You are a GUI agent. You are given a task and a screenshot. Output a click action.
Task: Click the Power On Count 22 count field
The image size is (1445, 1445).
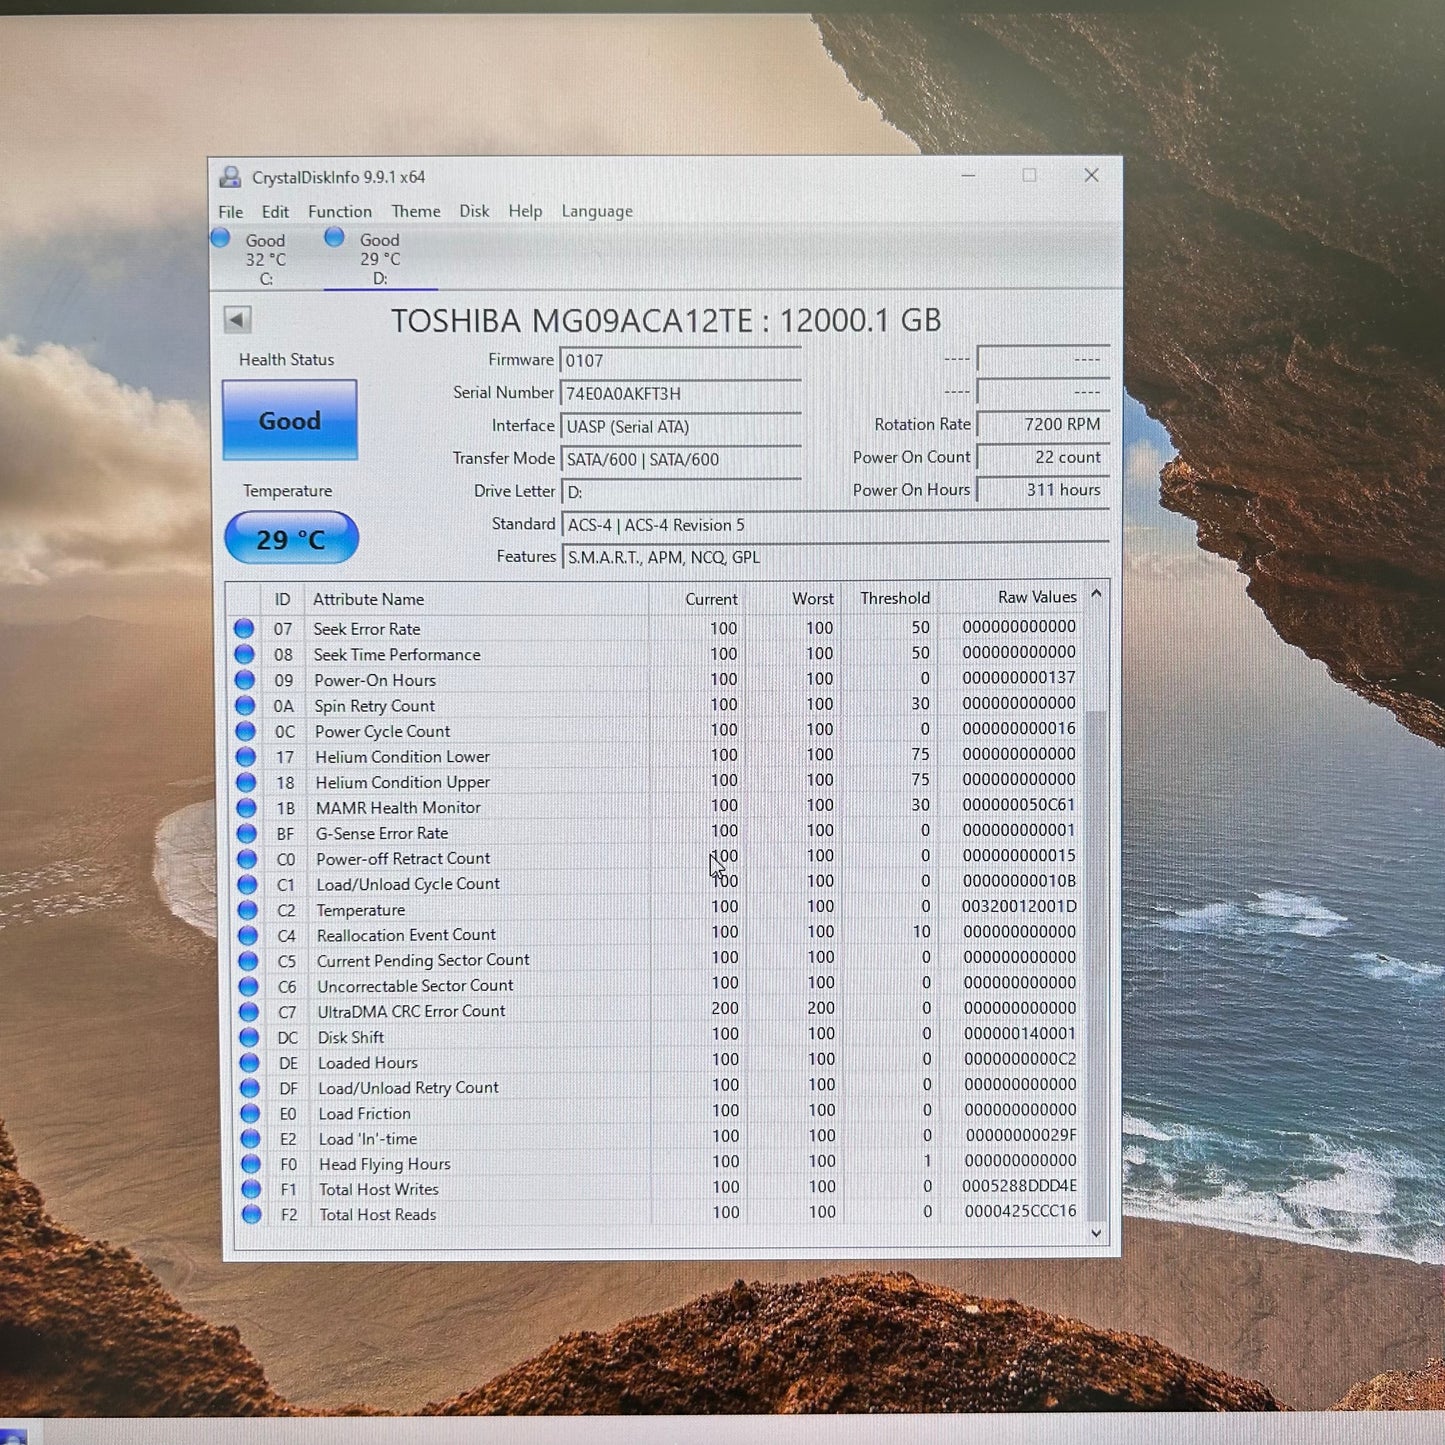point(1042,457)
